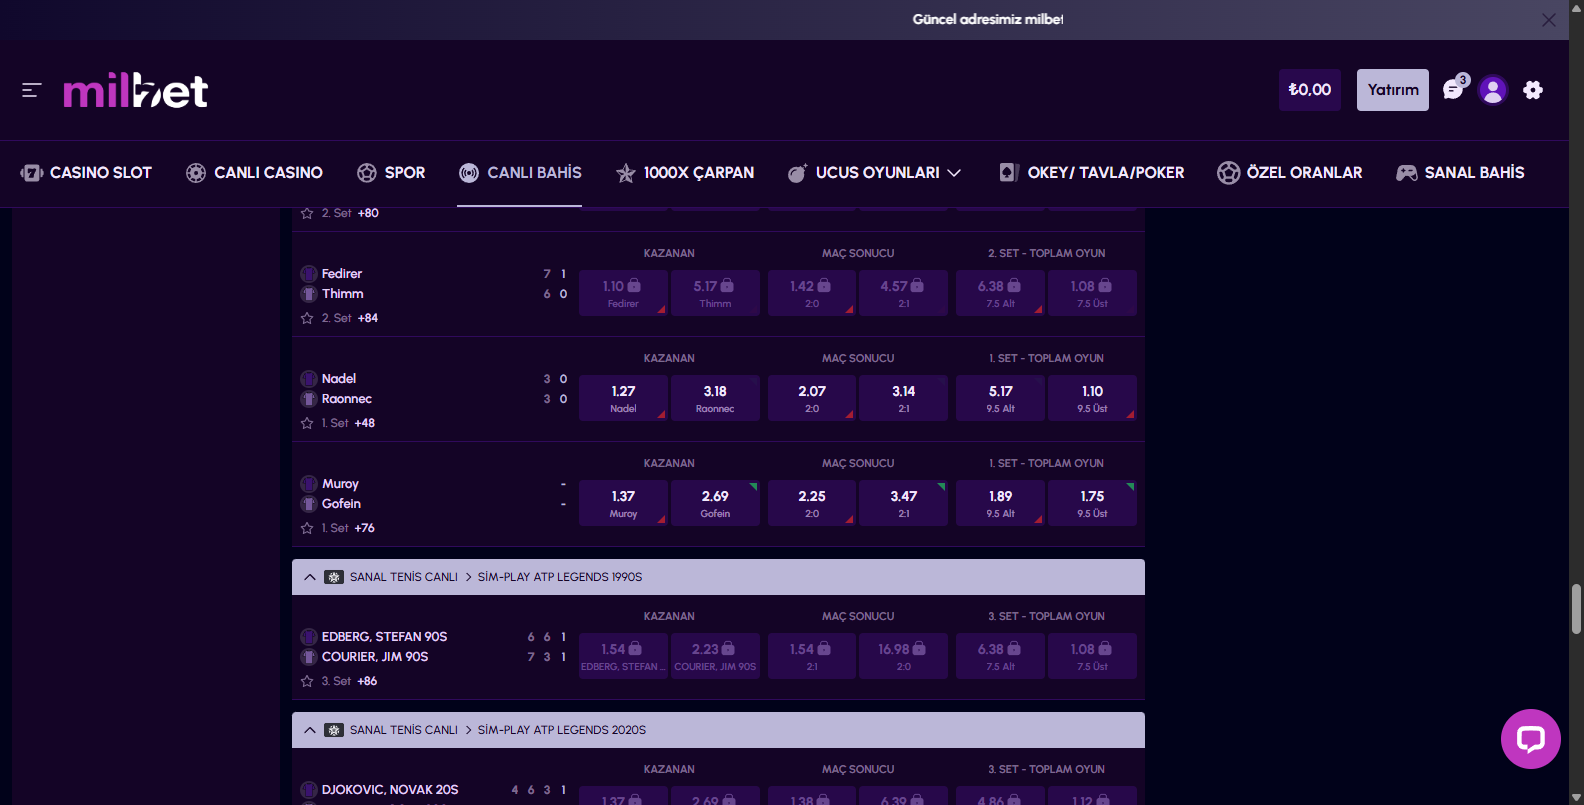Pick 9.5 Üst at 1.10 odds
1584x805 pixels.
(x=1092, y=398)
